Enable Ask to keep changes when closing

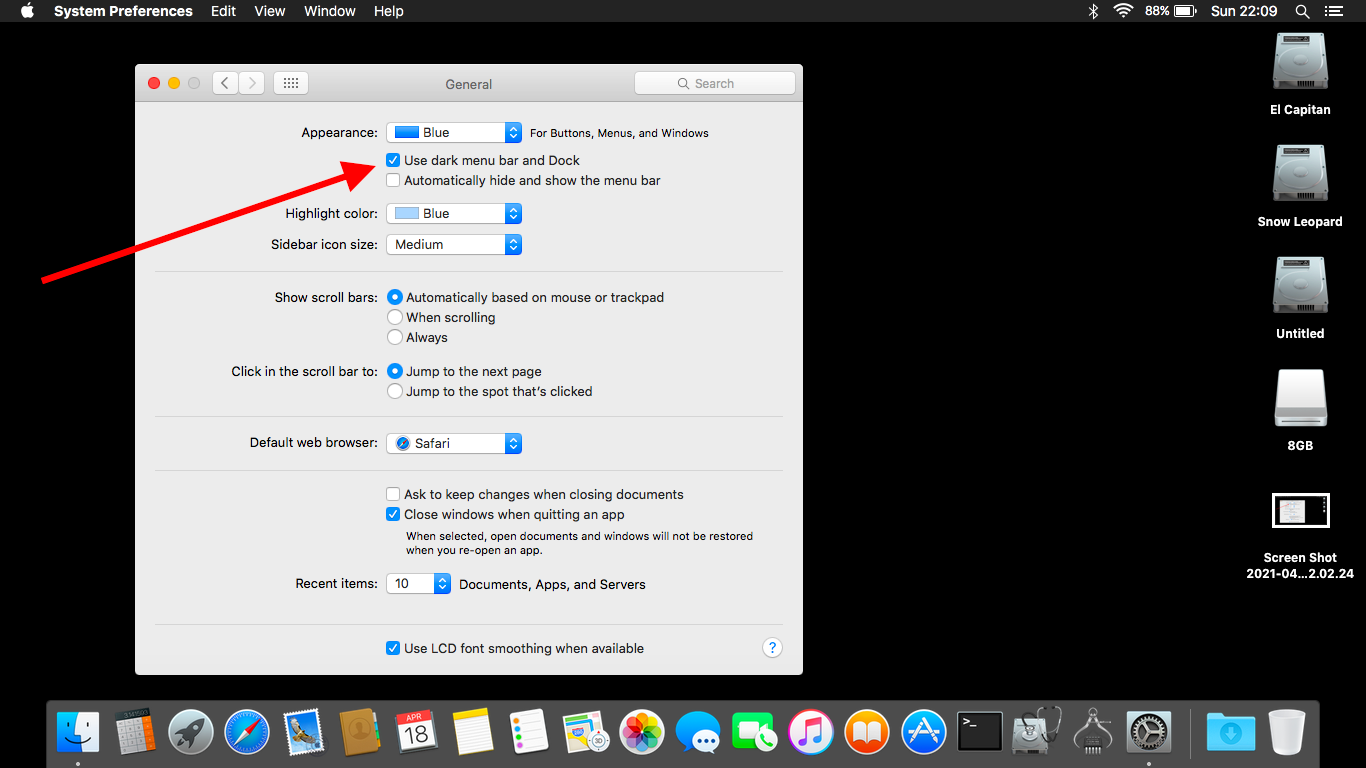coord(394,494)
